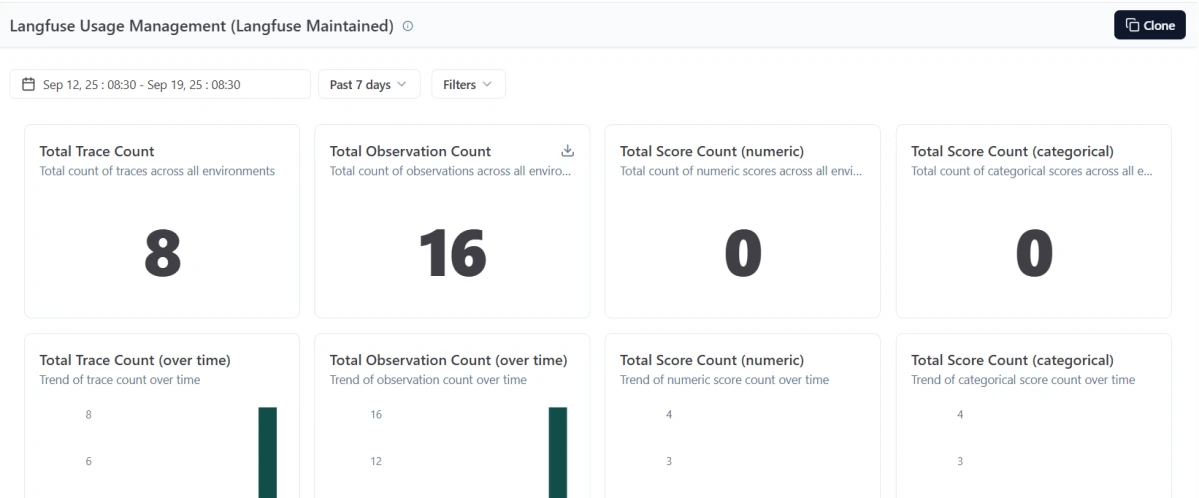Click the trace count value 8
This screenshot has width=1199, height=498.
162,254
